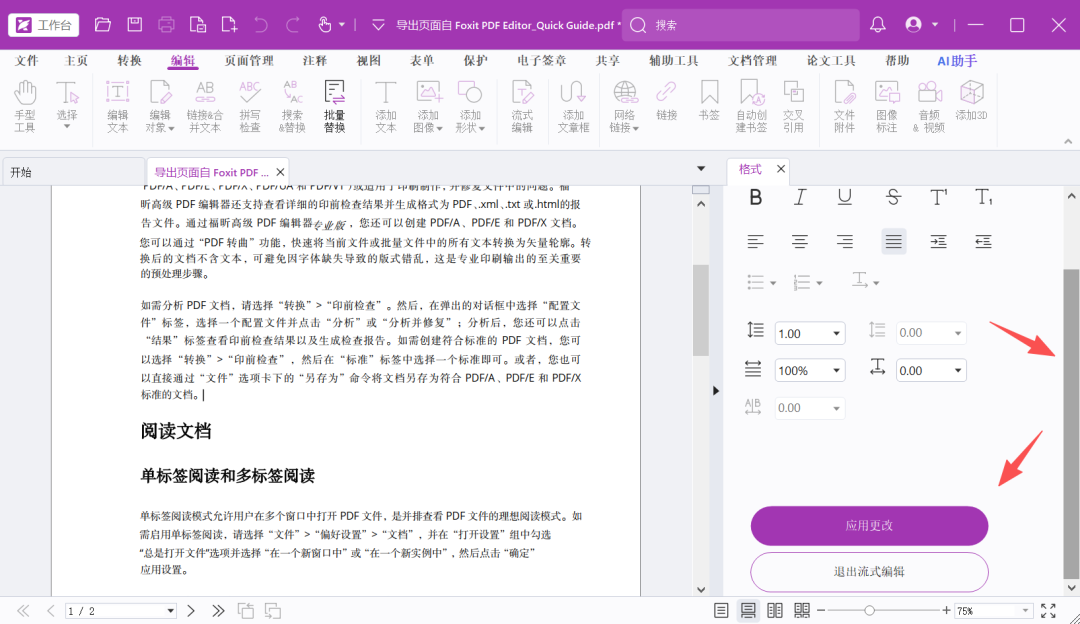This screenshot has width=1080, height=624.
Task: Open notifications bell icon
Action: 878,25
